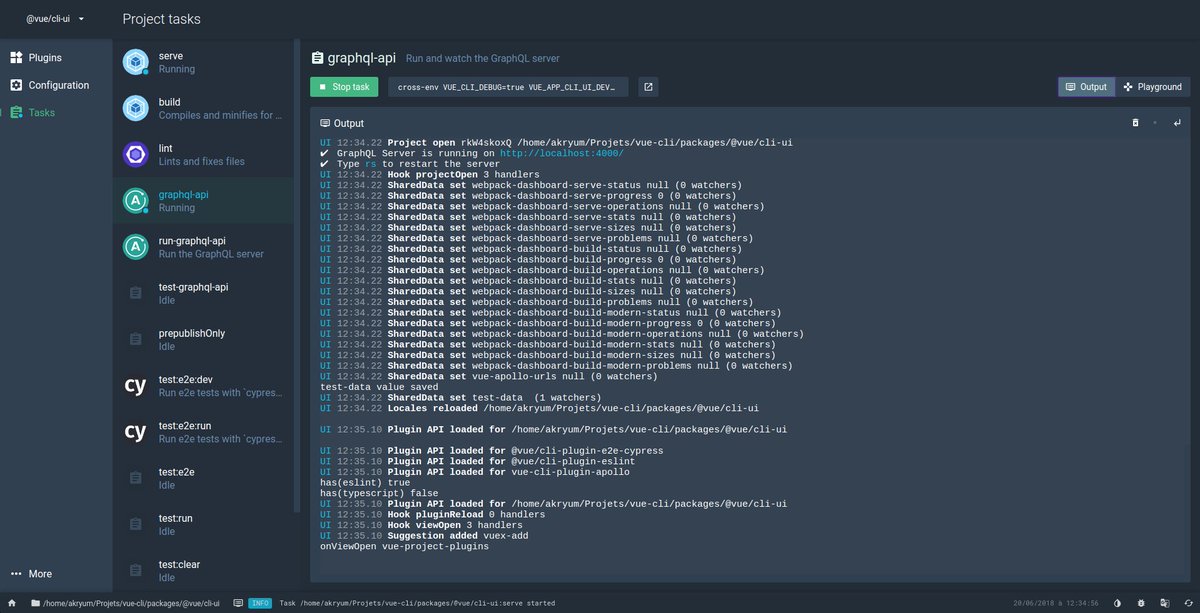Image resolution: width=1200 pixels, height=613 pixels.
Task: Click the Configuration gear icon
Action: pyautogui.click(x=16, y=85)
